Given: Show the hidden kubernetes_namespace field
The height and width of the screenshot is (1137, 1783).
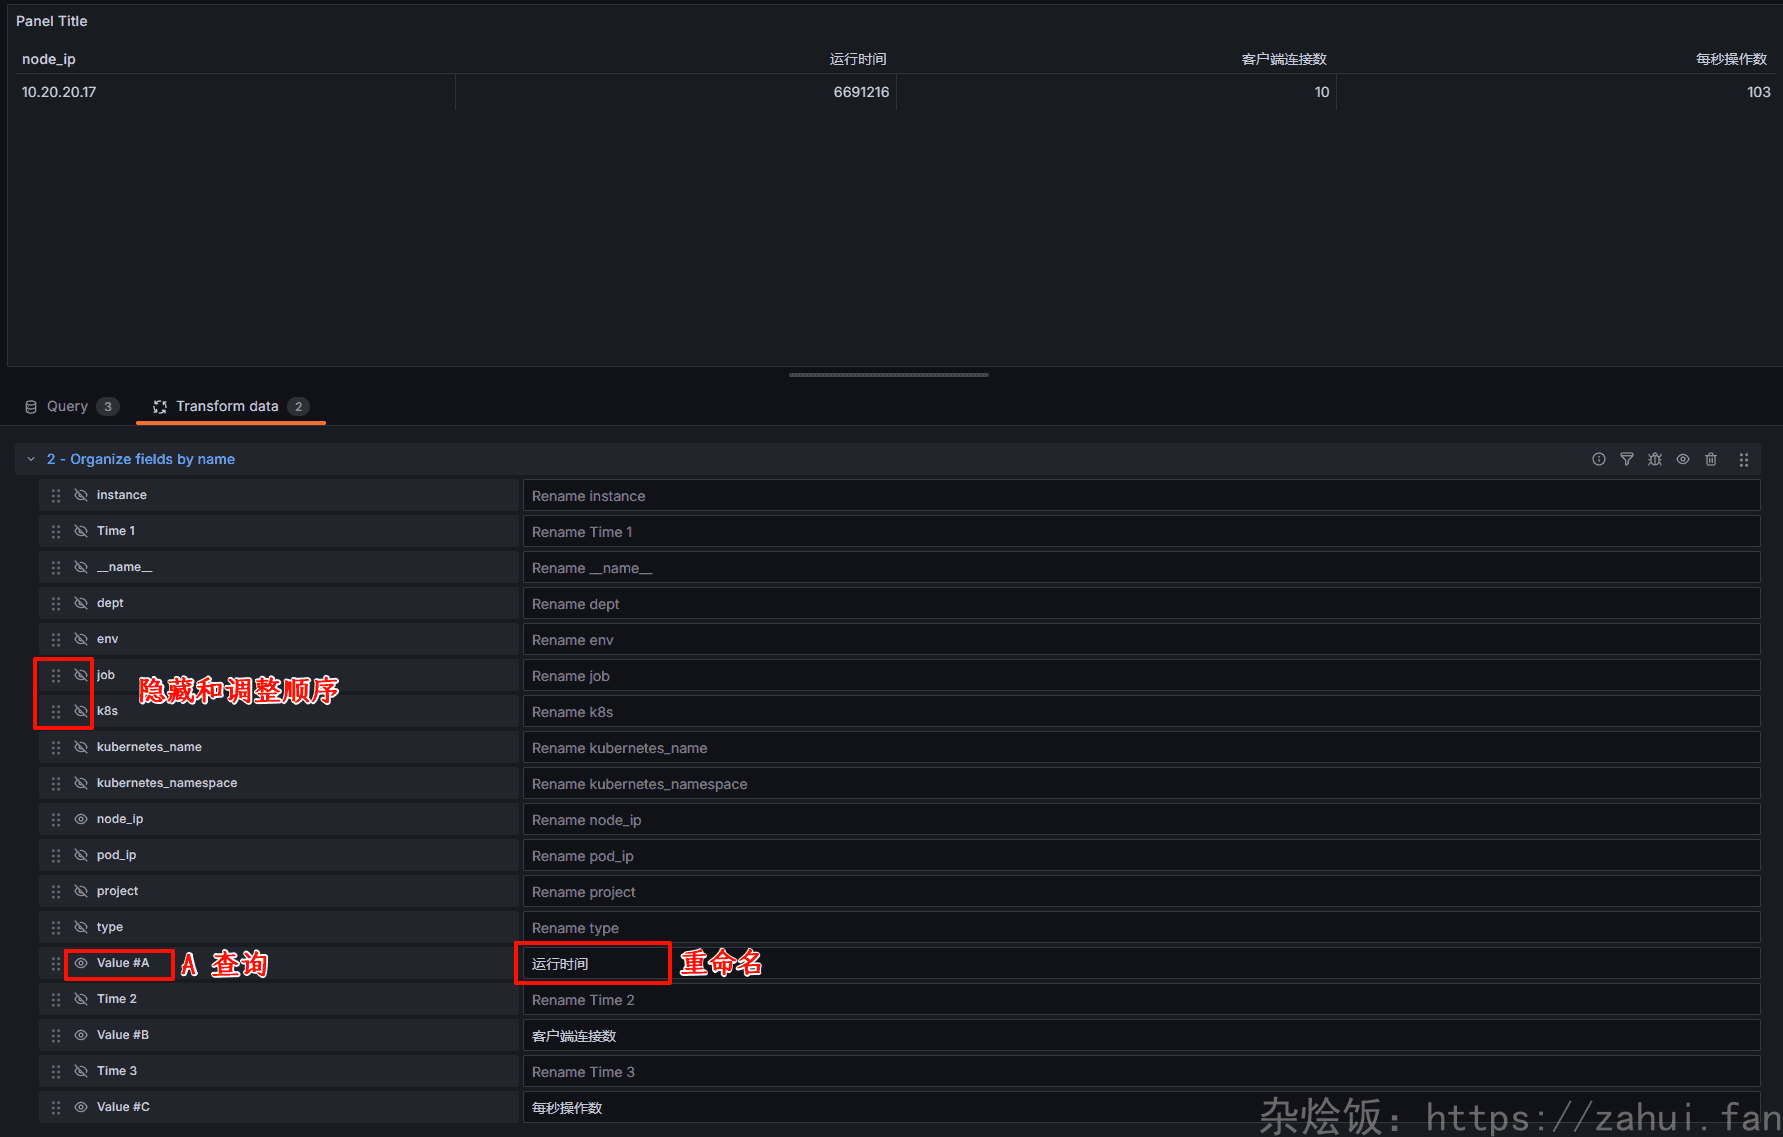Looking at the screenshot, I should [x=81, y=783].
